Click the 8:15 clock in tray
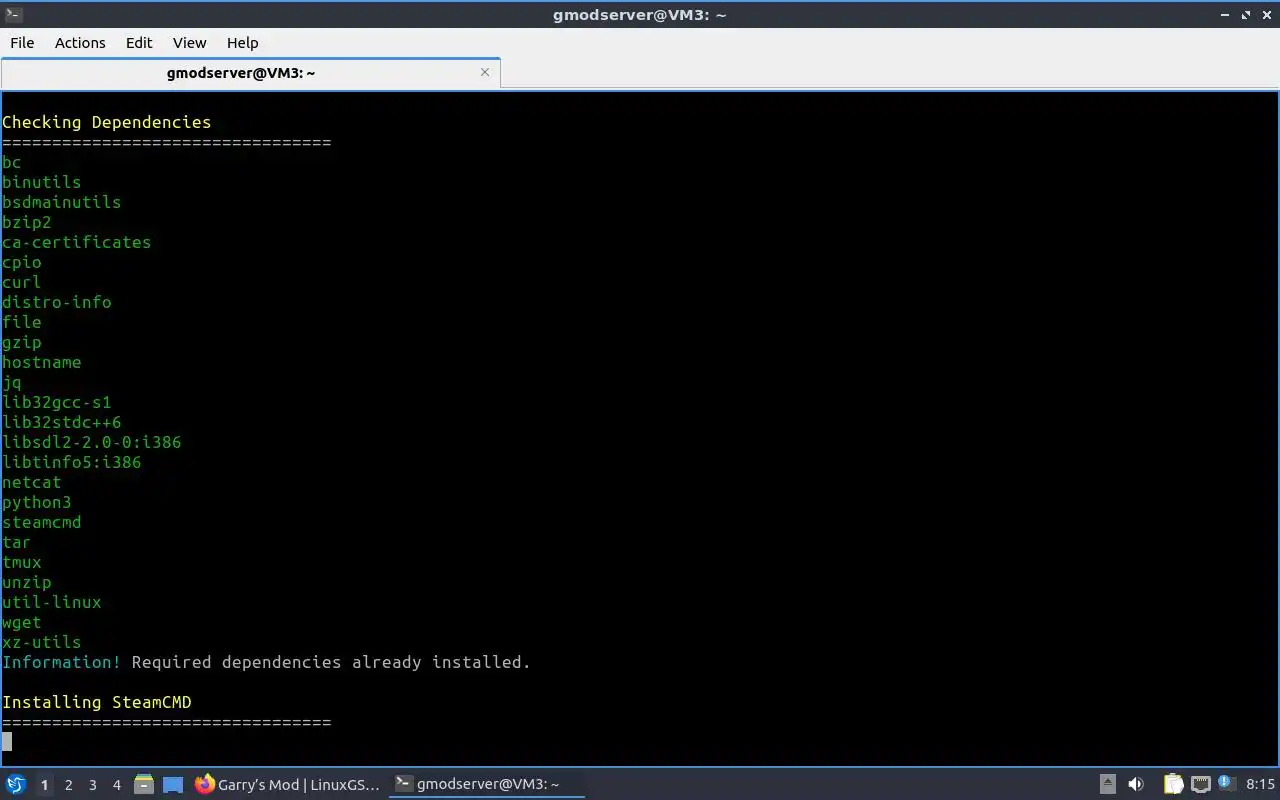Image resolution: width=1280 pixels, height=800 pixels. 1261,784
